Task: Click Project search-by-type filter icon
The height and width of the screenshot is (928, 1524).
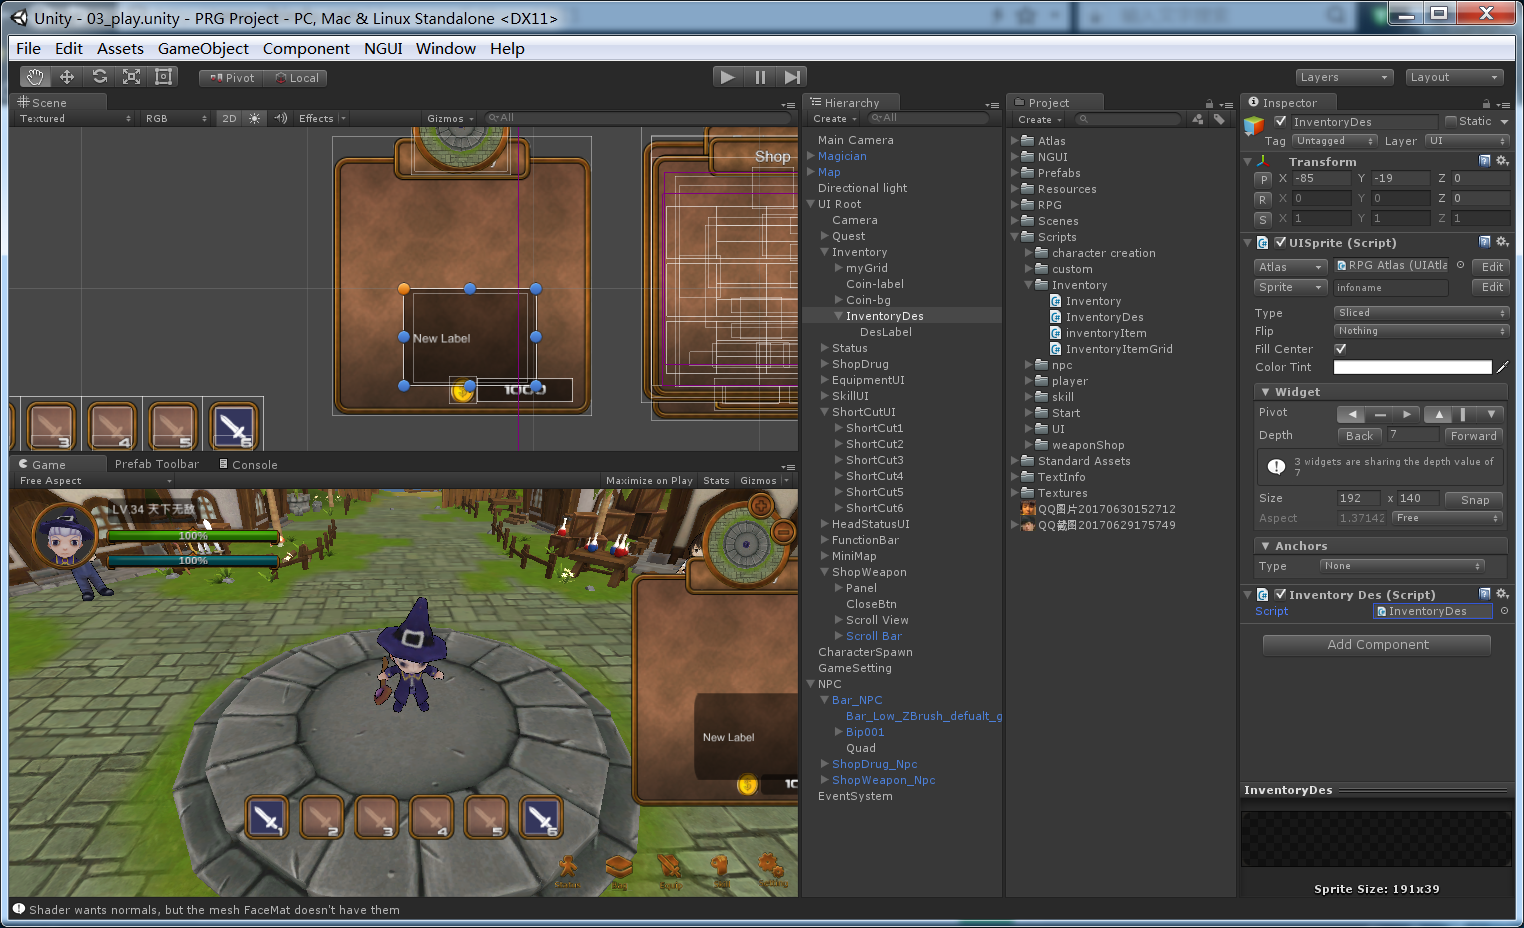Action: coord(1198,119)
